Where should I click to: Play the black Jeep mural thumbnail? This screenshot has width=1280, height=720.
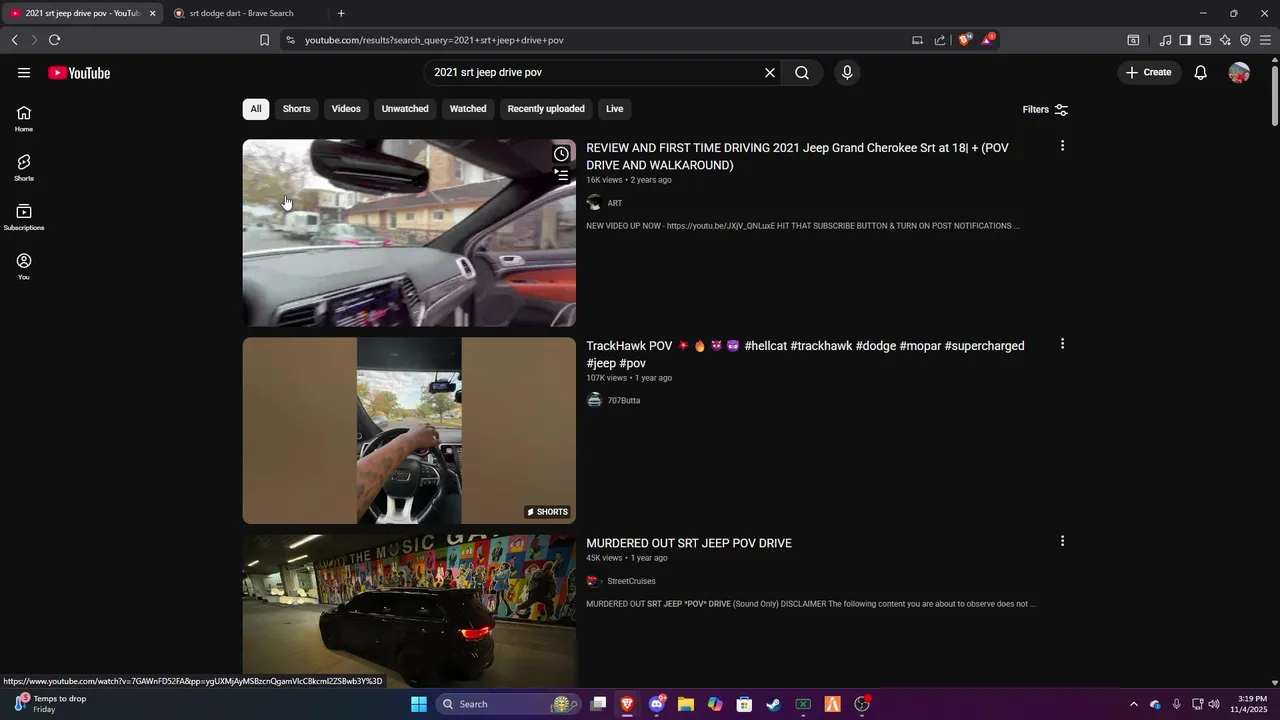pos(409,611)
